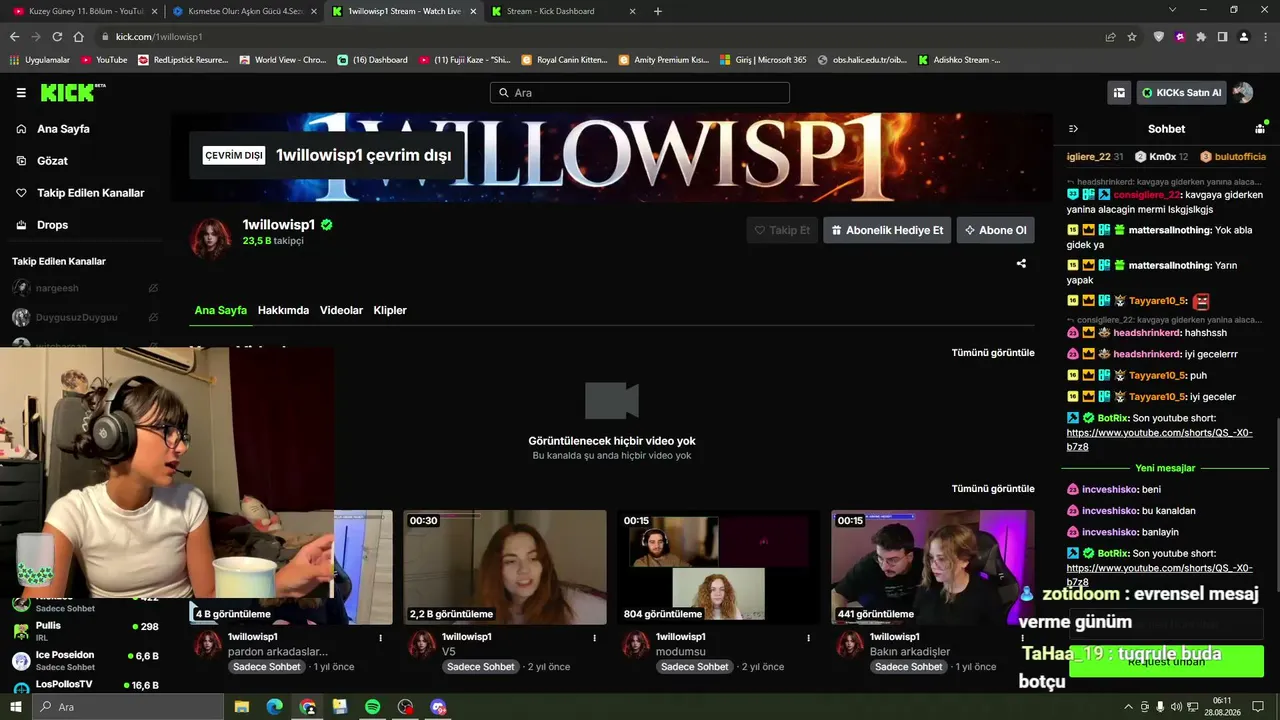Viewport: 1280px width, 720px height.
Task: Open the Bakın arkadişler clip thumbnail
Action: (x=933, y=567)
